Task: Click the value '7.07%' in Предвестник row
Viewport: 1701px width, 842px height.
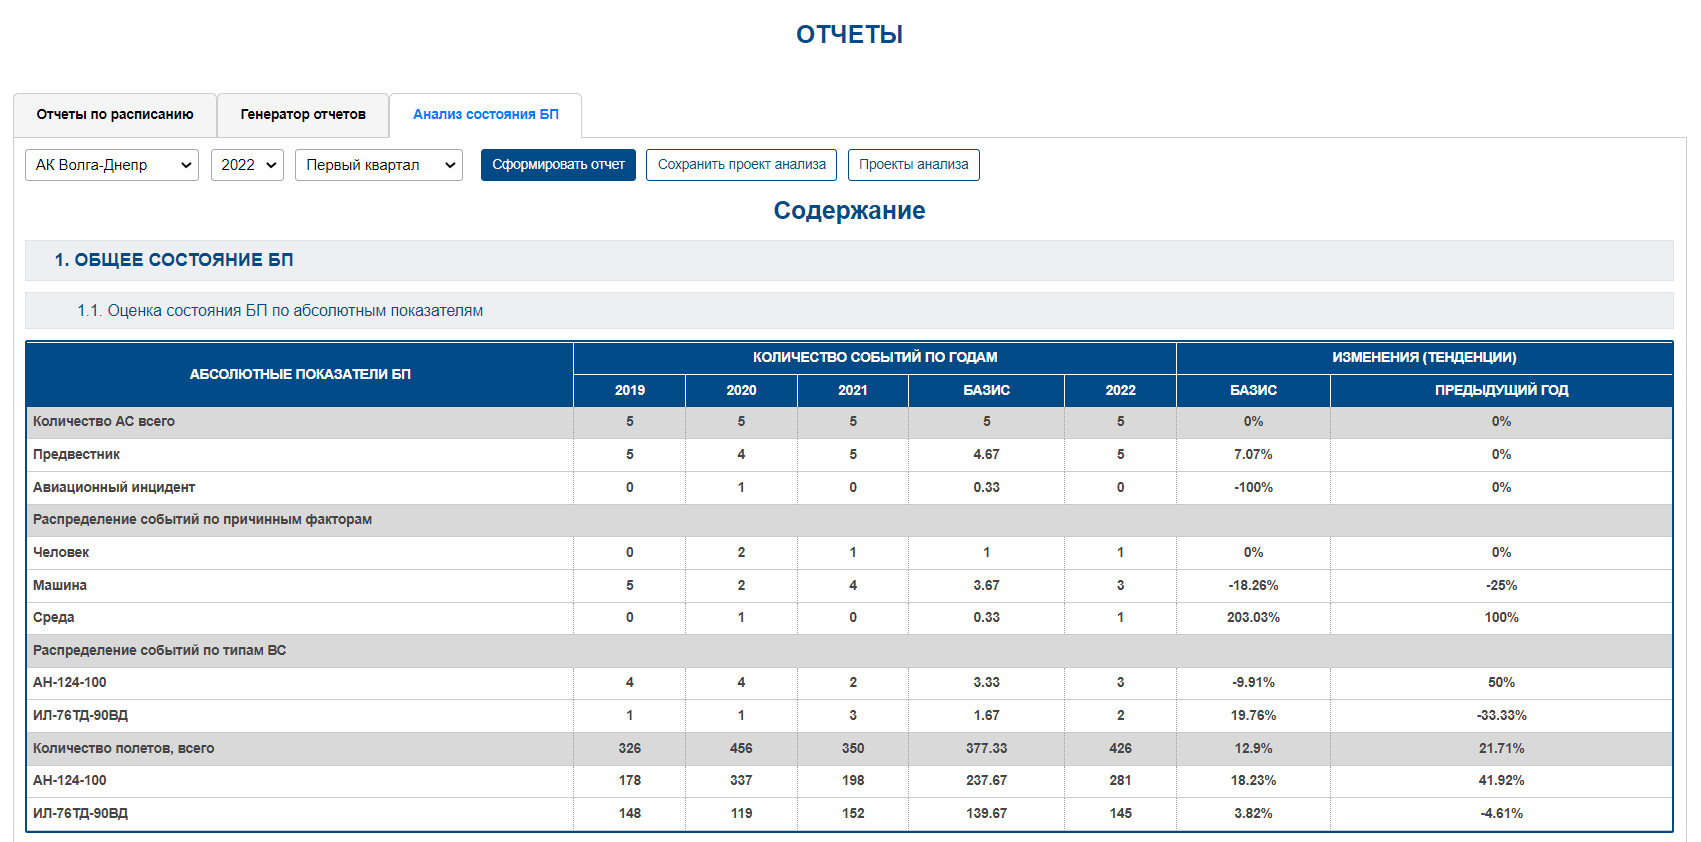Action: tap(1253, 454)
